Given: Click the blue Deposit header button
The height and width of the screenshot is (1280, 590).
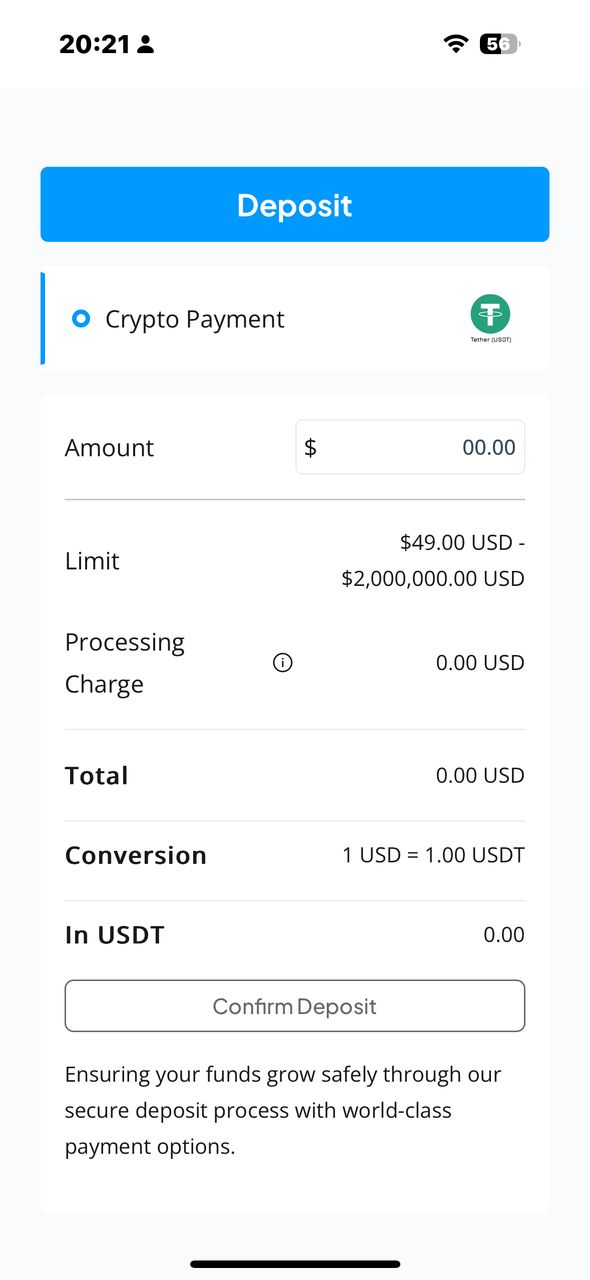Looking at the screenshot, I should pos(295,204).
